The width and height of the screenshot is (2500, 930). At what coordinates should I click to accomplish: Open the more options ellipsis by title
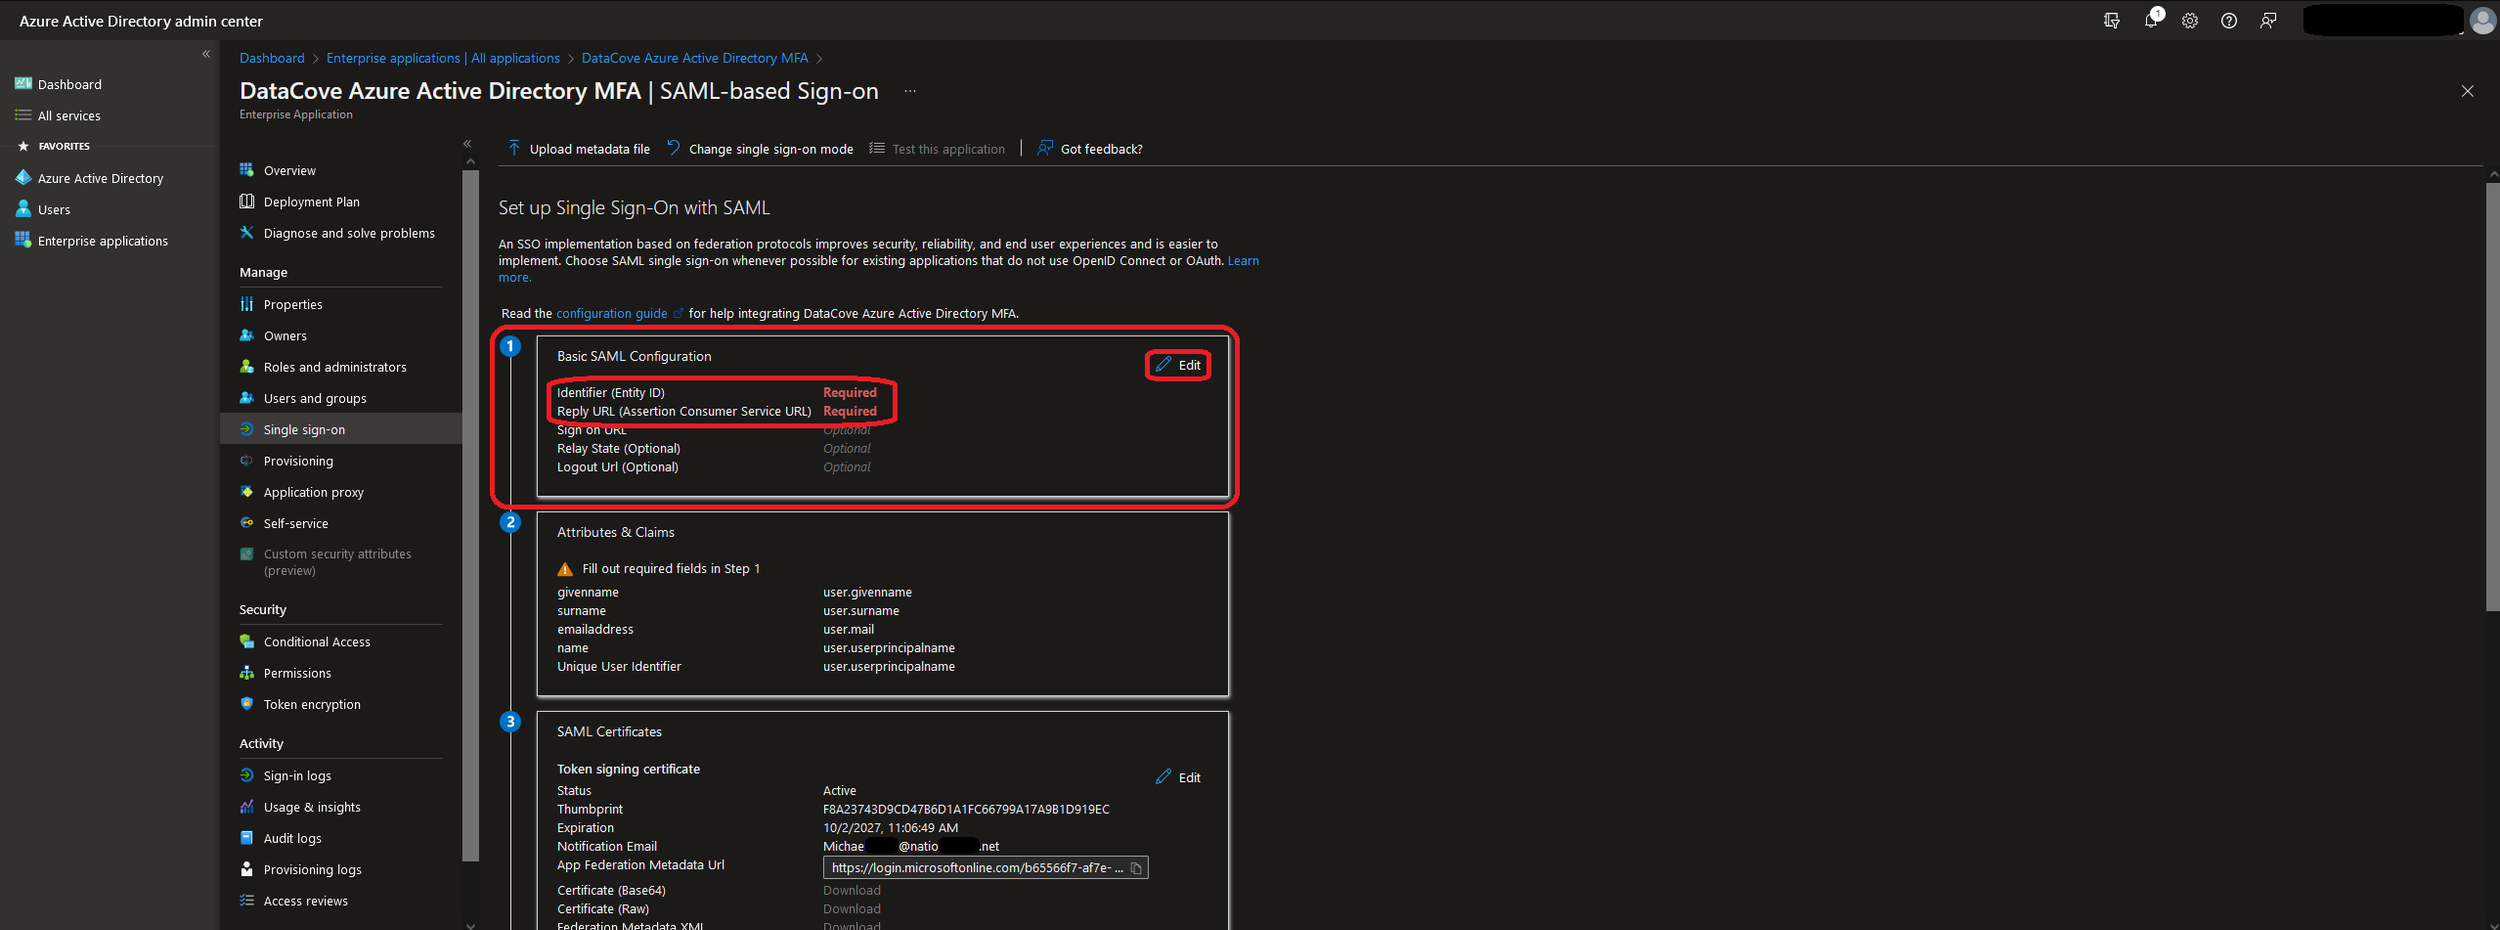pos(910,91)
